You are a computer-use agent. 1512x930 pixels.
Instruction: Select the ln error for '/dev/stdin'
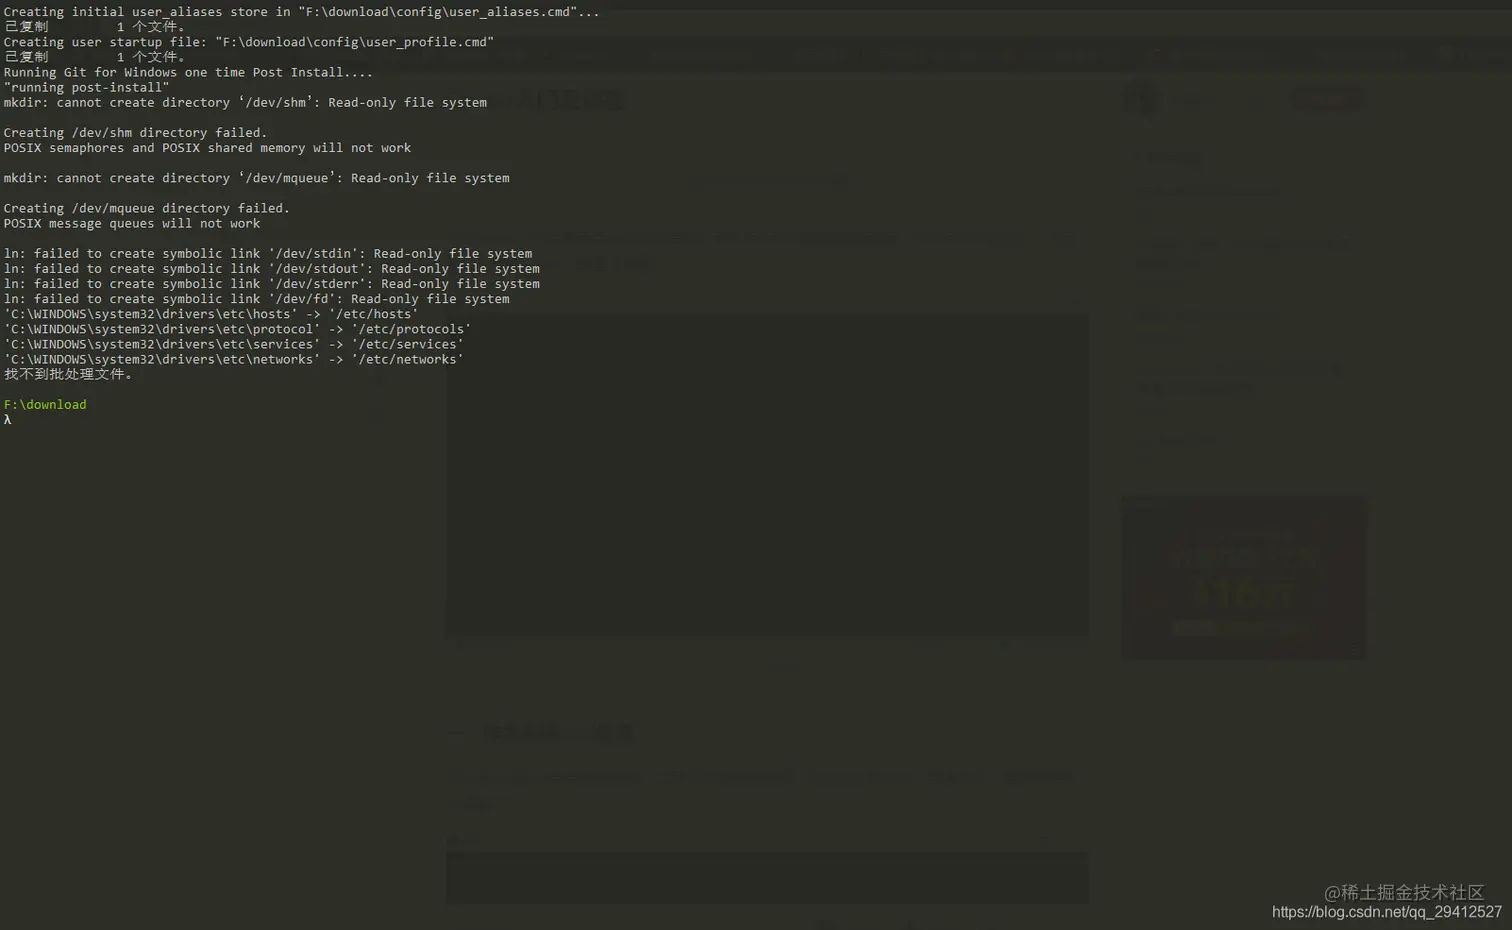pos(268,253)
